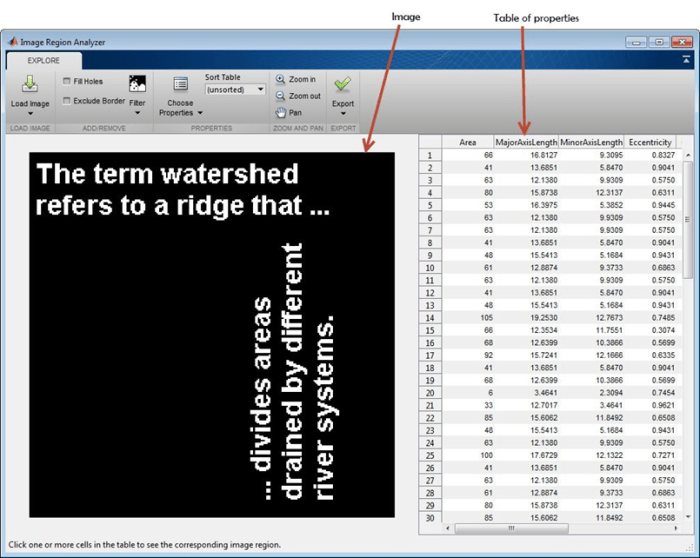700x558 pixels.
Task: Expand the Filter dropdown arrow
Action: (x=138, y=113)
